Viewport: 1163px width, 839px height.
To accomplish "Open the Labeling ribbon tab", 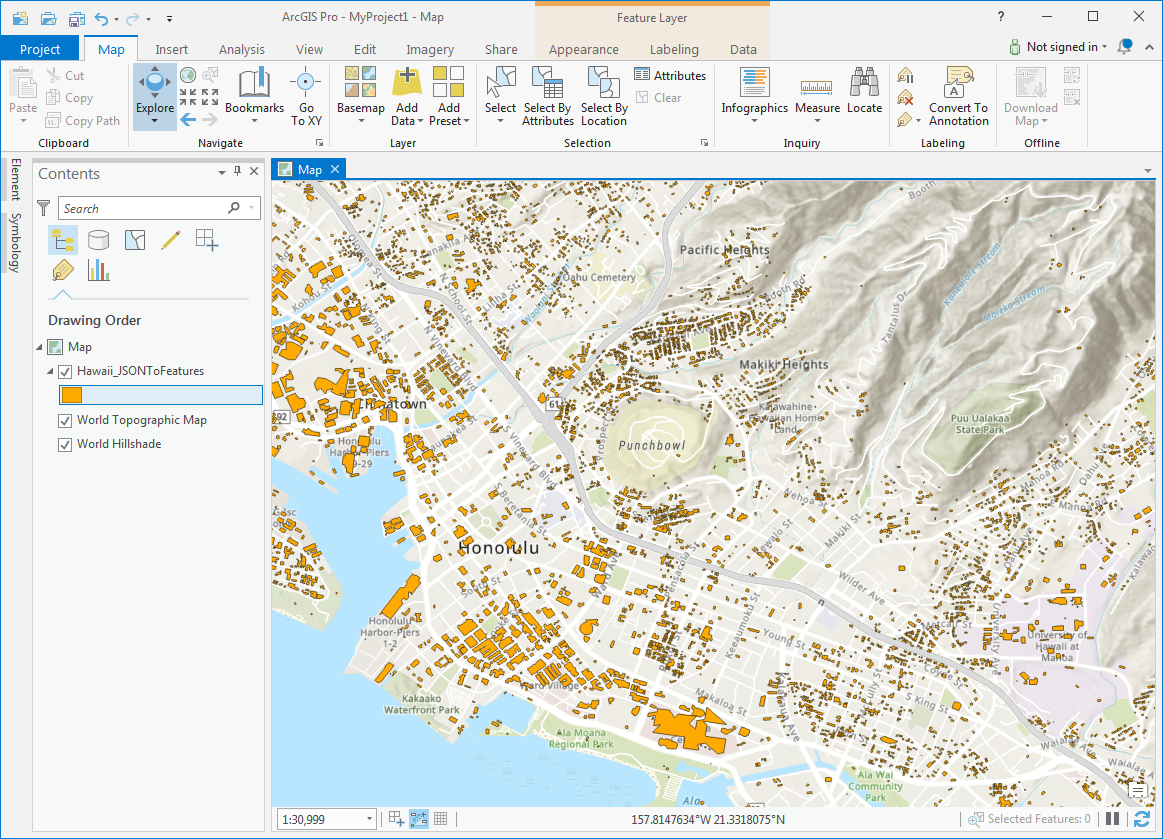I will click(x=674, y=49).
